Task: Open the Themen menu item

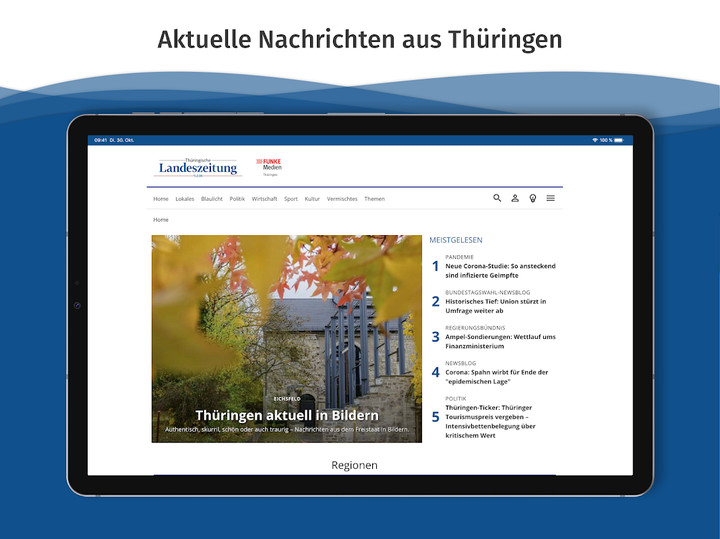Action: point(374,199)
